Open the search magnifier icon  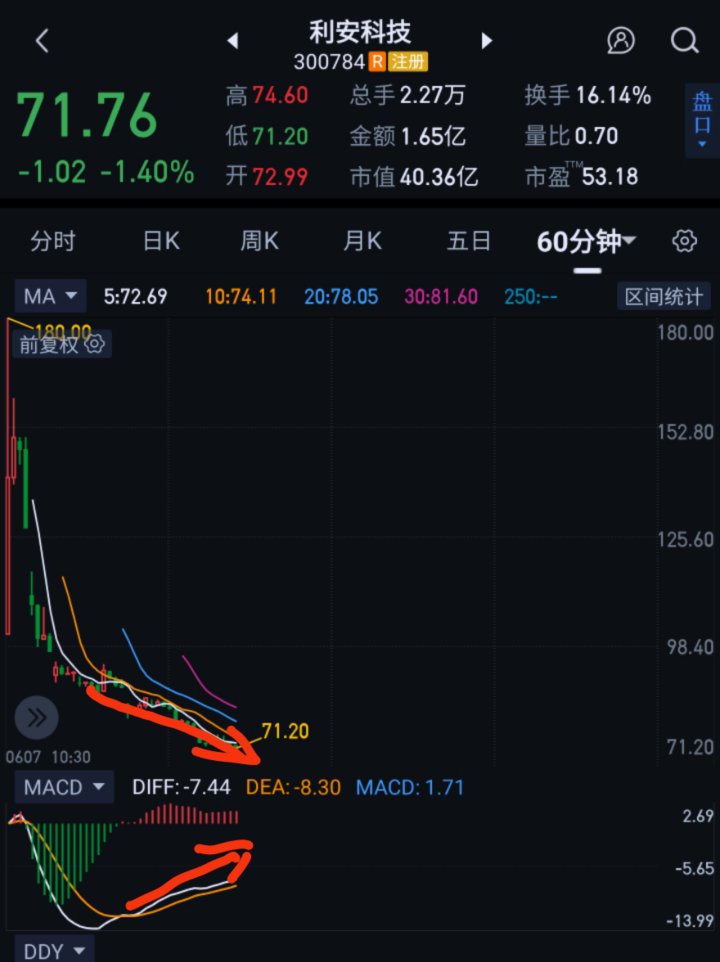pyautogui.click(x=684, y=41)
